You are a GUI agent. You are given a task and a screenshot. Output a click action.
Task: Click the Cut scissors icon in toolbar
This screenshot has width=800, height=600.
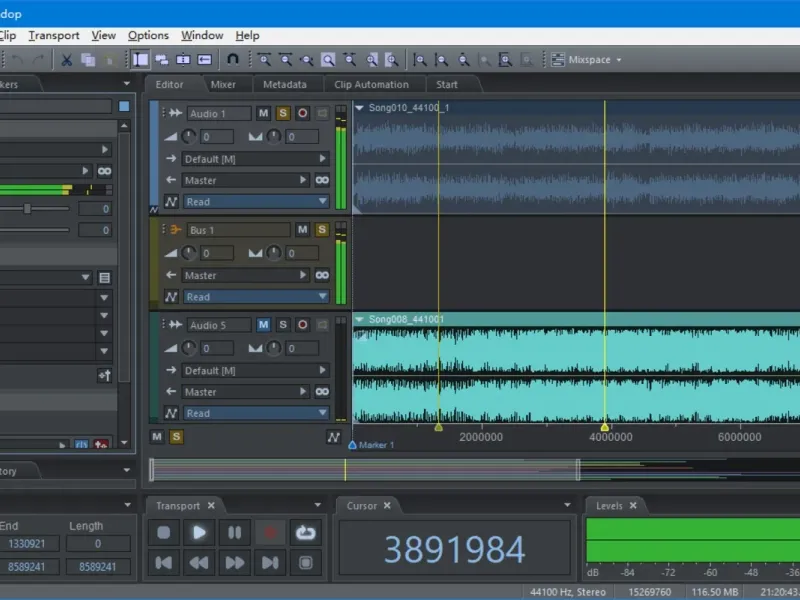pyautogui.click(x=67, y=60)
